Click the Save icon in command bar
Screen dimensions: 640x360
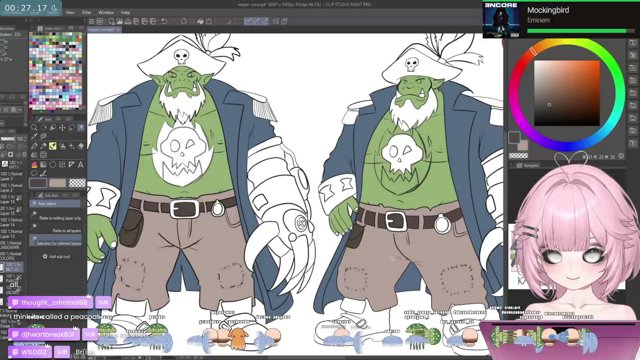pos(128,21)
